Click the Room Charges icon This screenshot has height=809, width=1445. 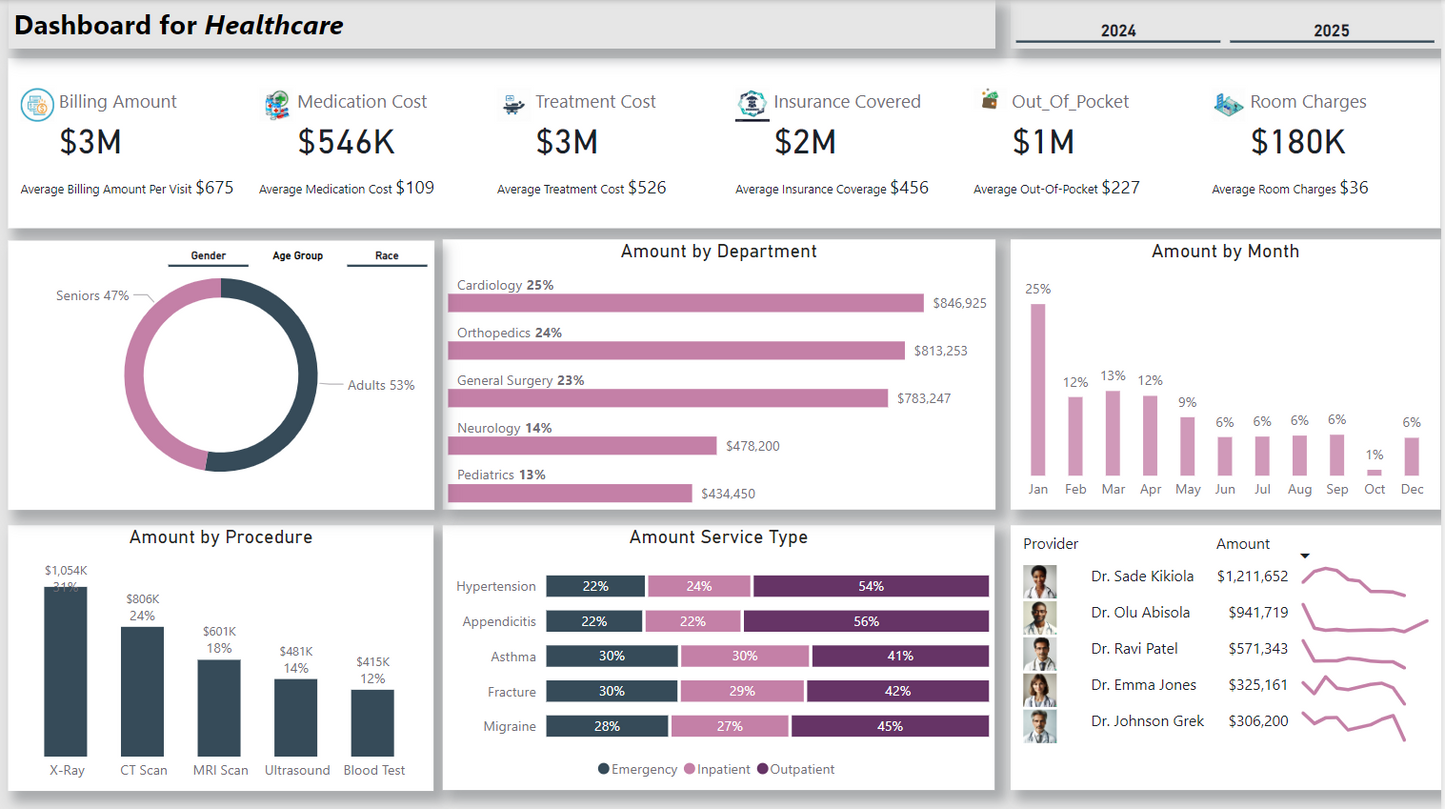pyautogui.click(x=1228, y=103)
